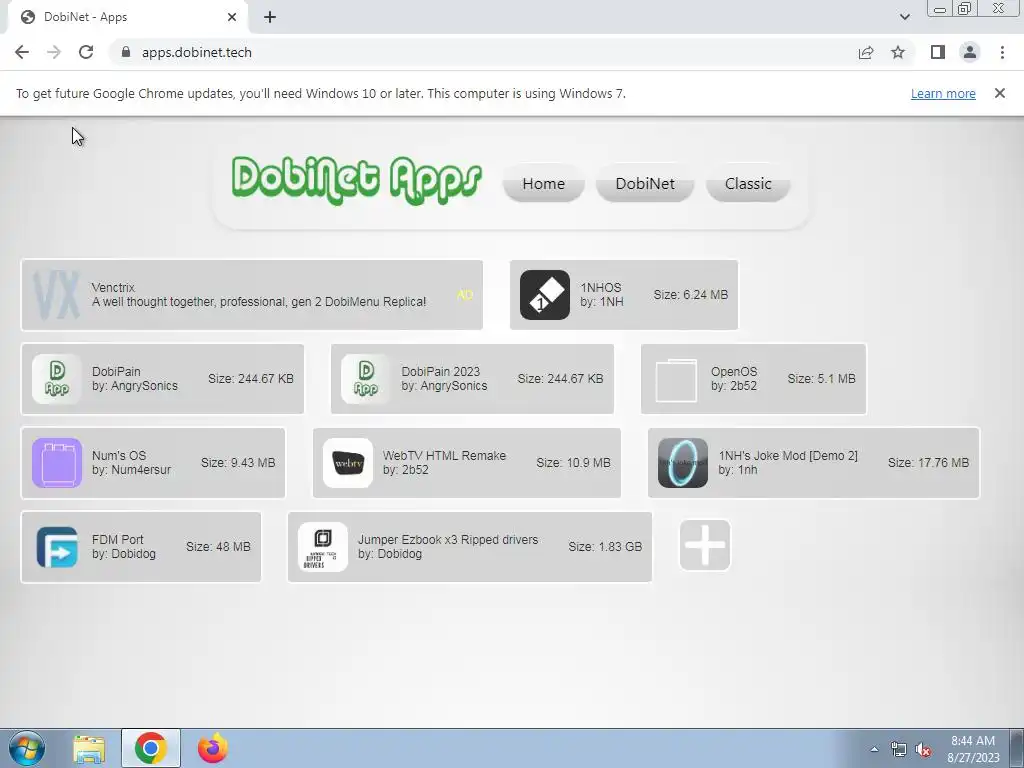
Task: Click 'FDM Port' title text
Action: (118, 539)
